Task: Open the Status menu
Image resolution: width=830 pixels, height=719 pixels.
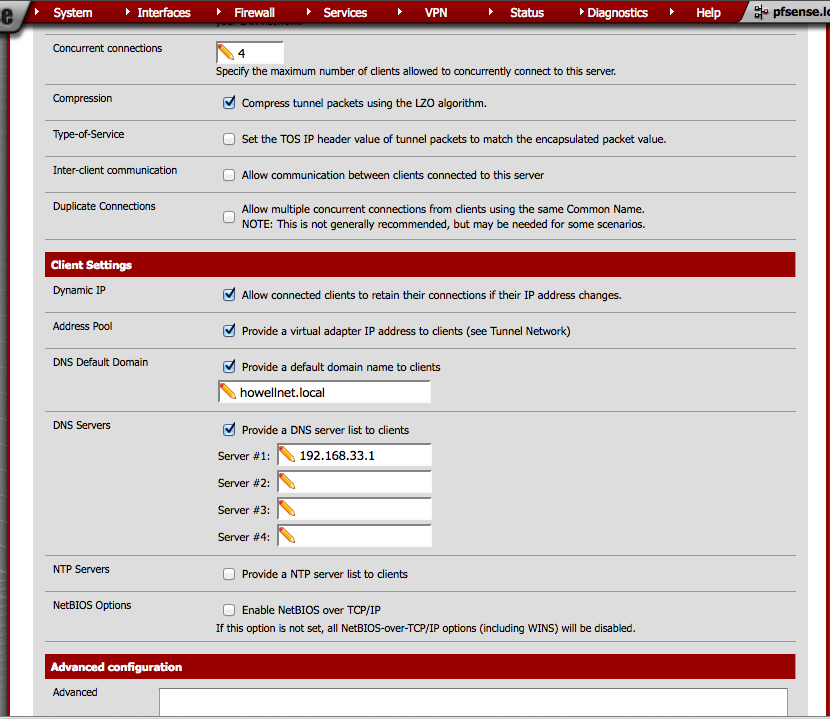Action: pos(527,13)
